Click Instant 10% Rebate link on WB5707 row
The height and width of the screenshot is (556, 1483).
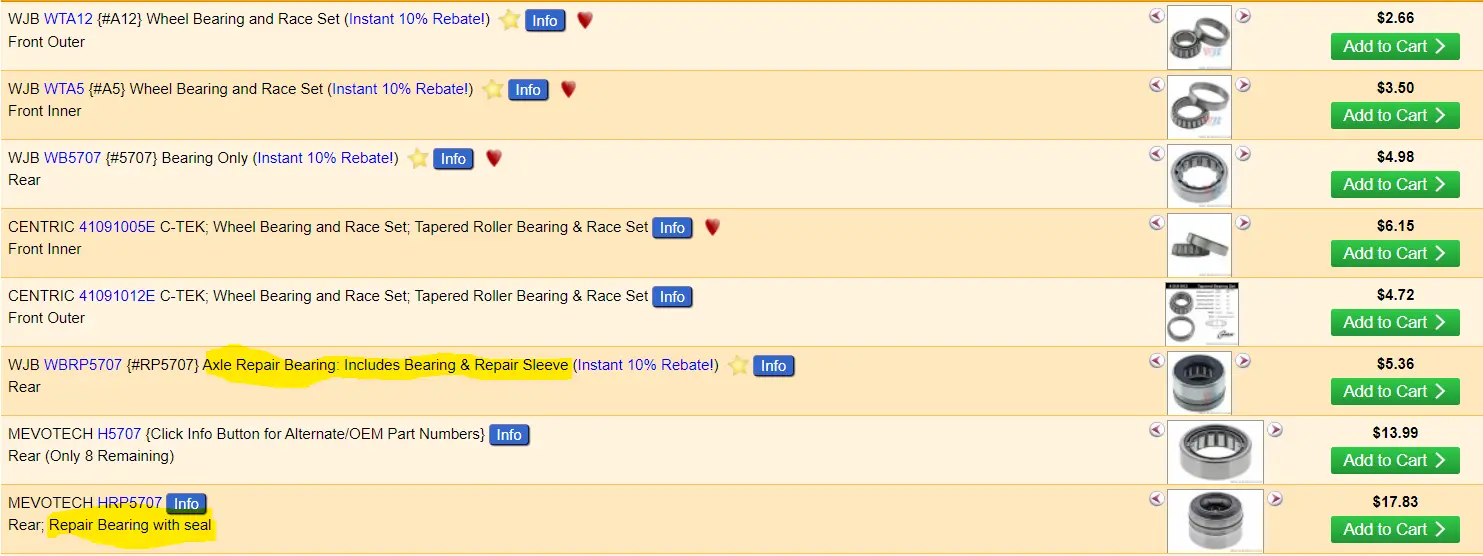click(x=325, y=158)
